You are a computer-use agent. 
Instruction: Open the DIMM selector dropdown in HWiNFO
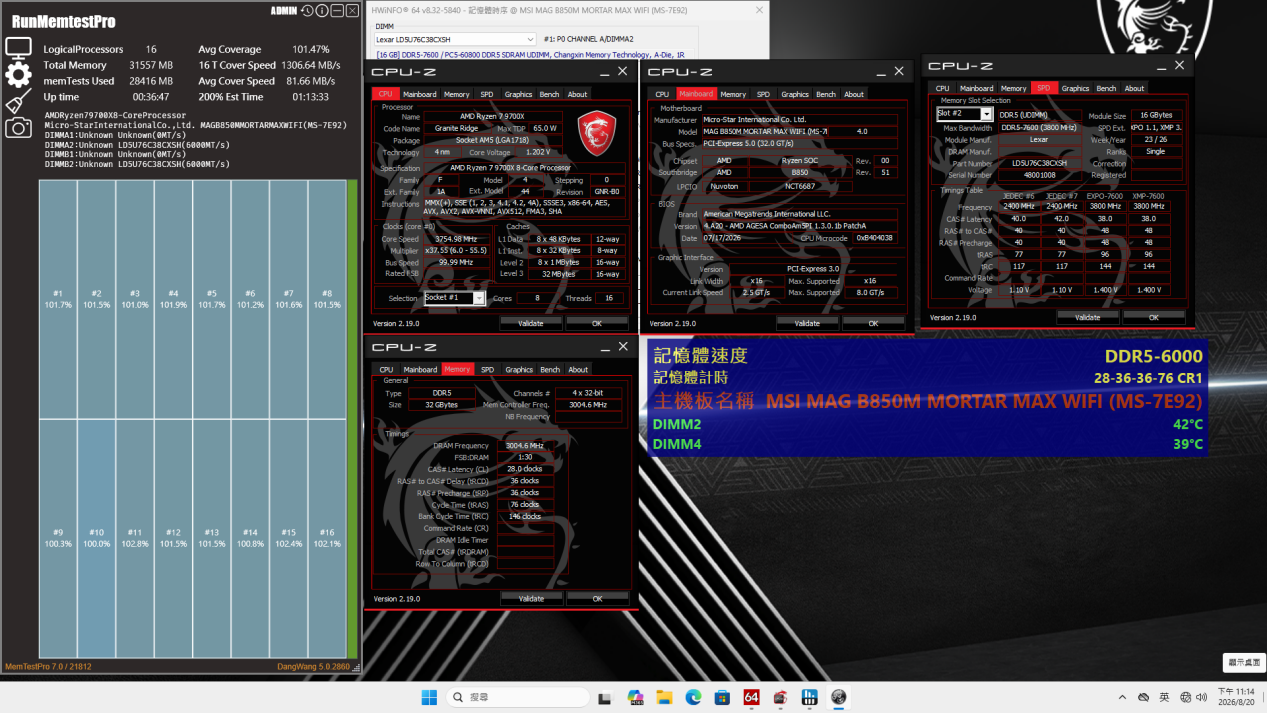(455, 39)
